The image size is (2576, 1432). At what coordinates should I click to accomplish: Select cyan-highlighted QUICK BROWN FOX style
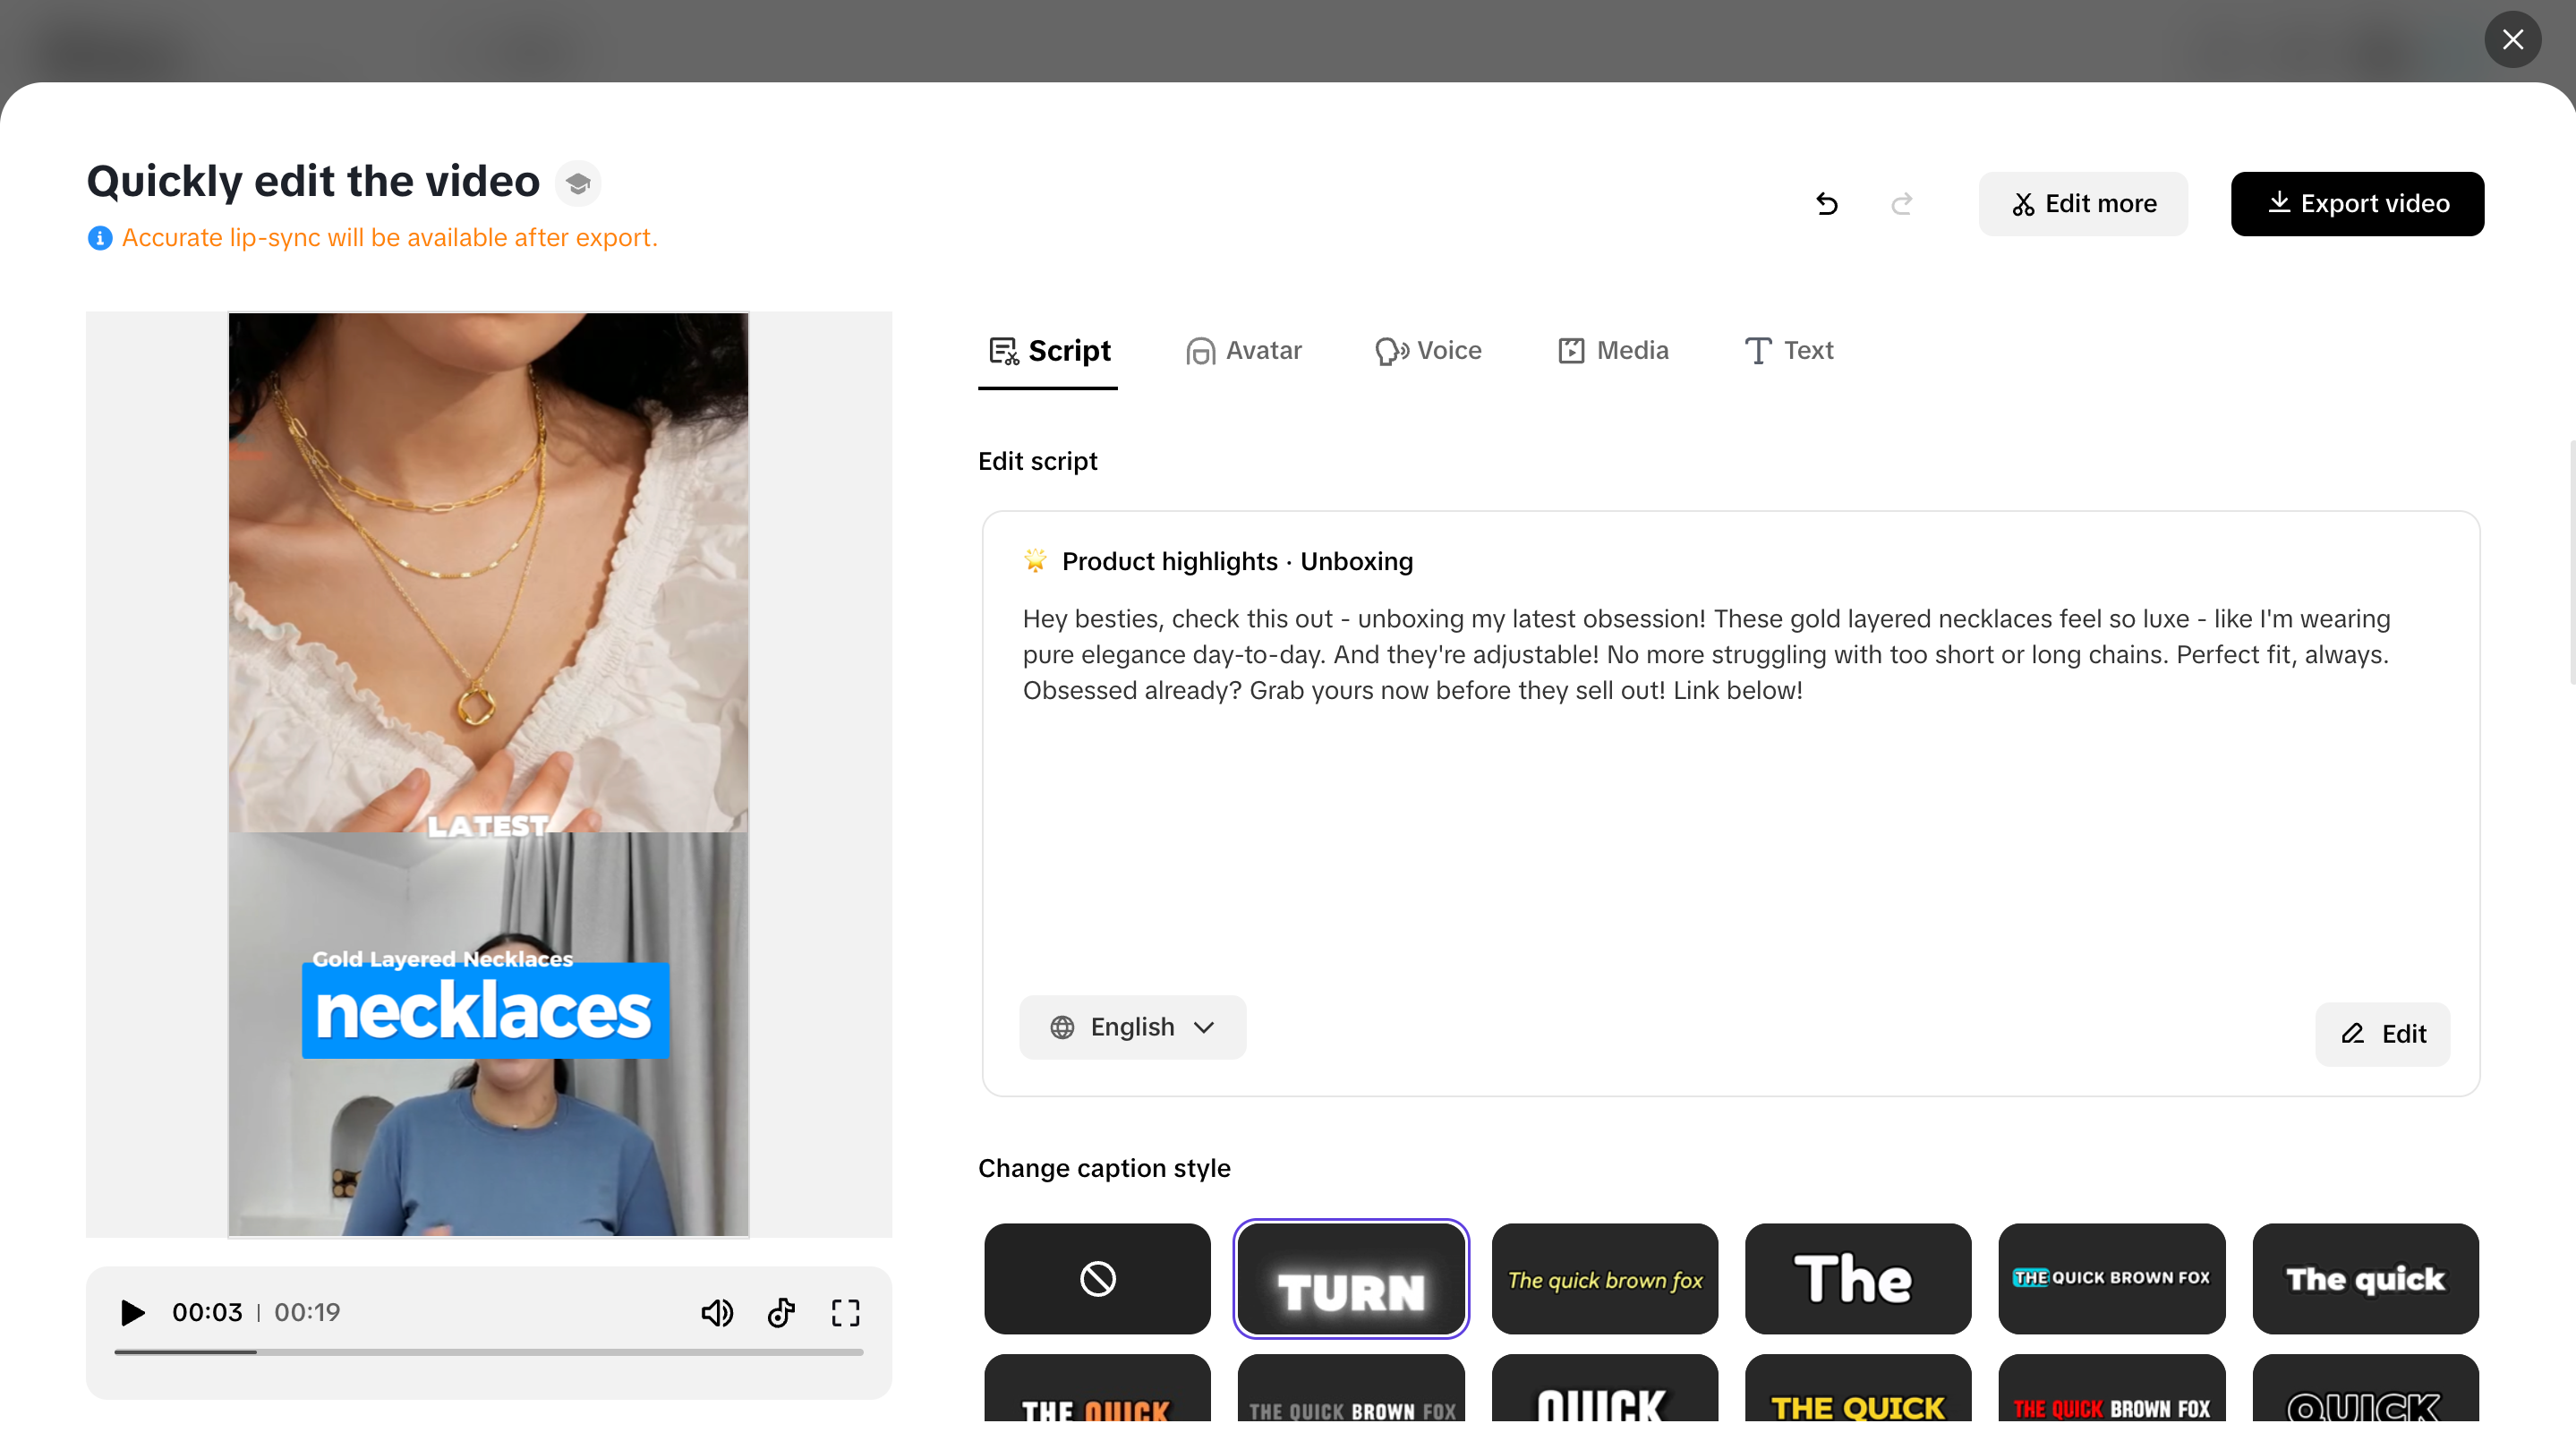(2112, 1278)
